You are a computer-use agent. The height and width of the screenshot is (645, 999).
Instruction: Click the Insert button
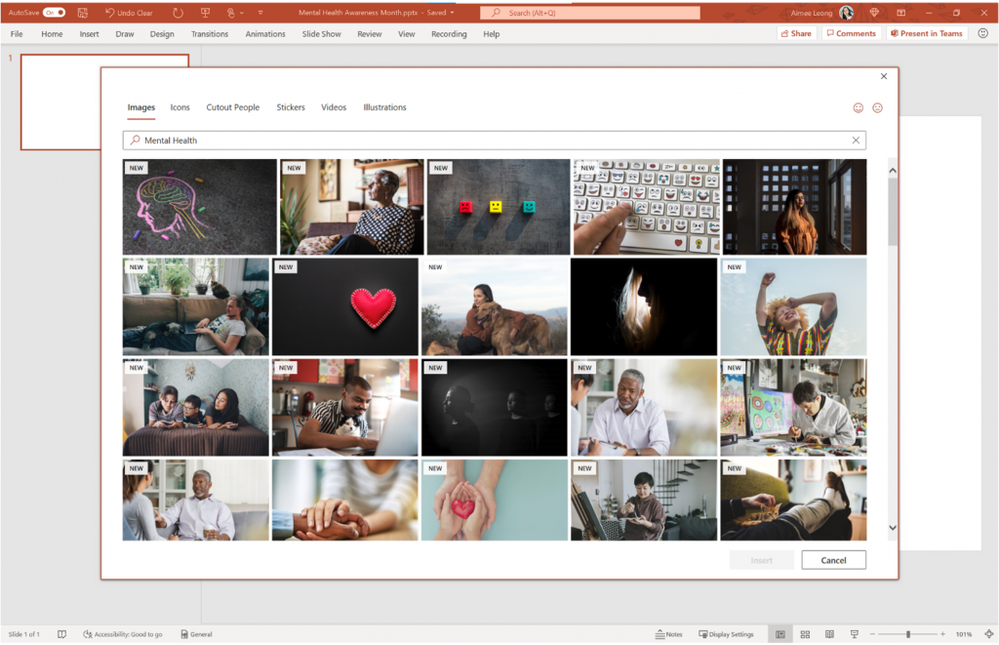[x=761, y=560]
